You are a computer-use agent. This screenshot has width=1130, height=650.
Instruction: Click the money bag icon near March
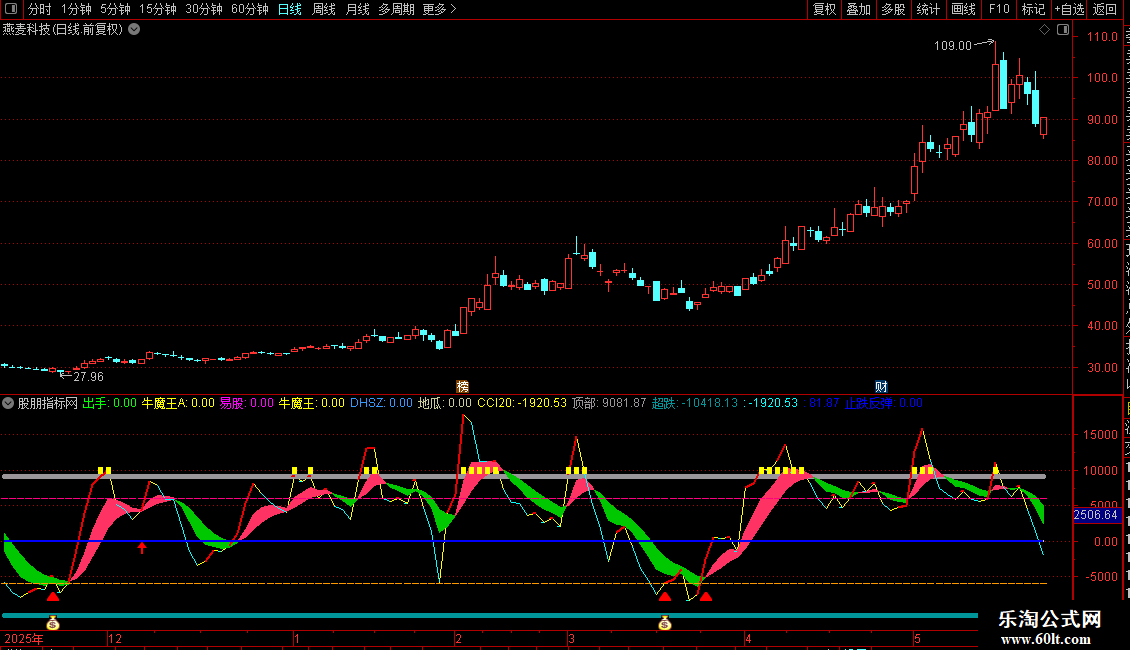[x=664, y=623]
